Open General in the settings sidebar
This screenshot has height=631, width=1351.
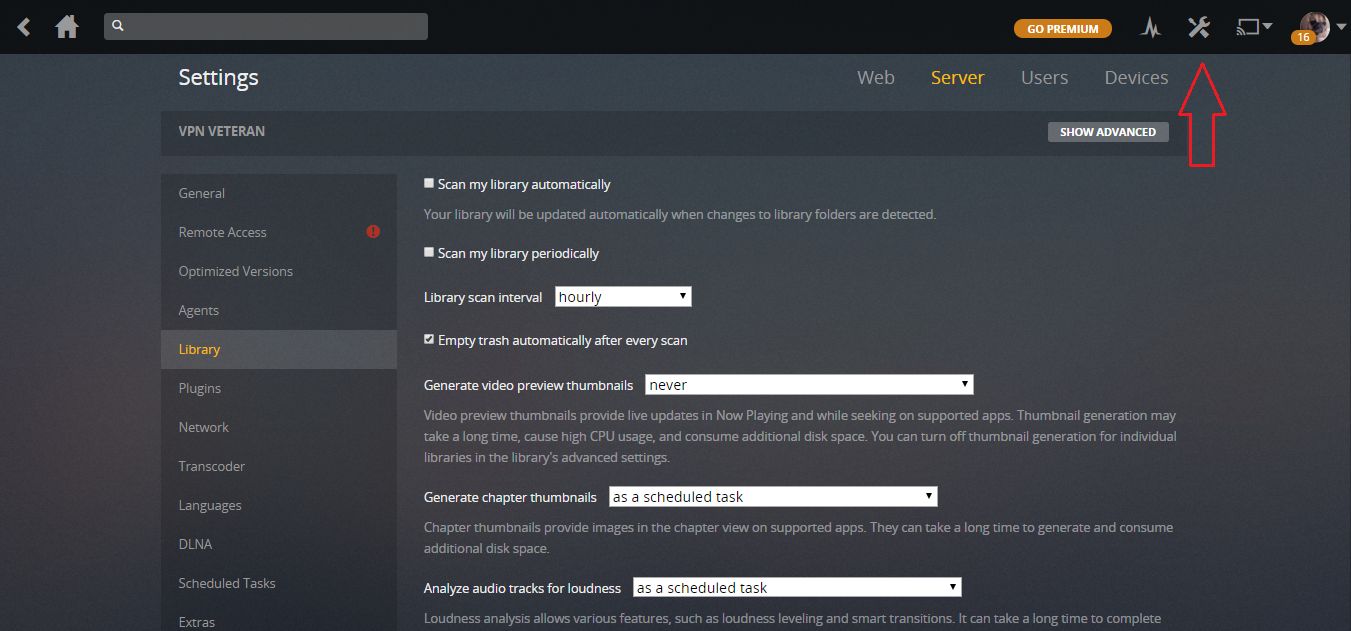(x=279, y=193)
